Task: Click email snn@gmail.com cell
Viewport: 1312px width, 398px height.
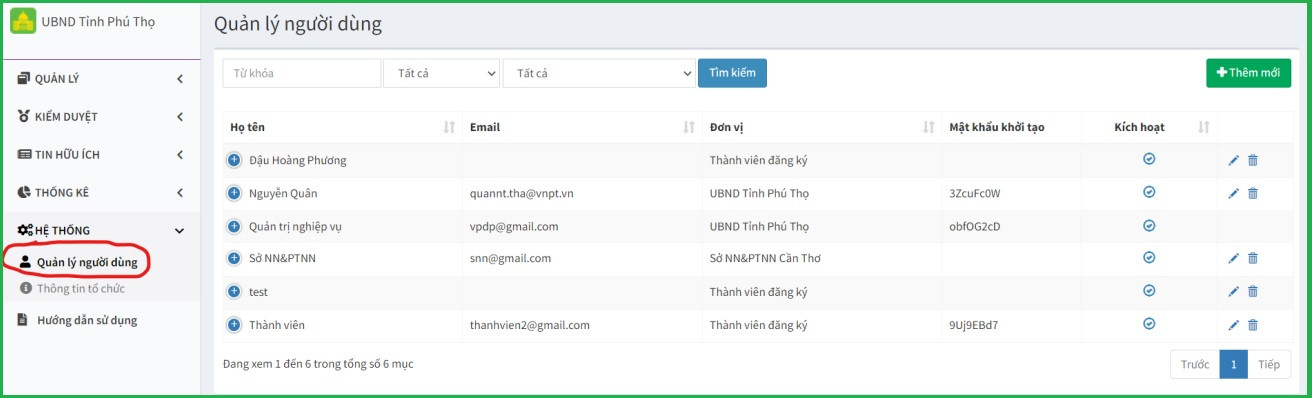Action: click(x=510, y=258)
